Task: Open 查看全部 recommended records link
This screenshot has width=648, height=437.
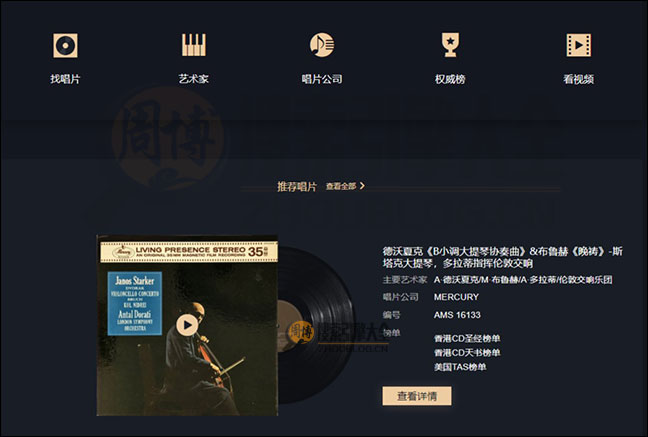Action: click(341, 186)
